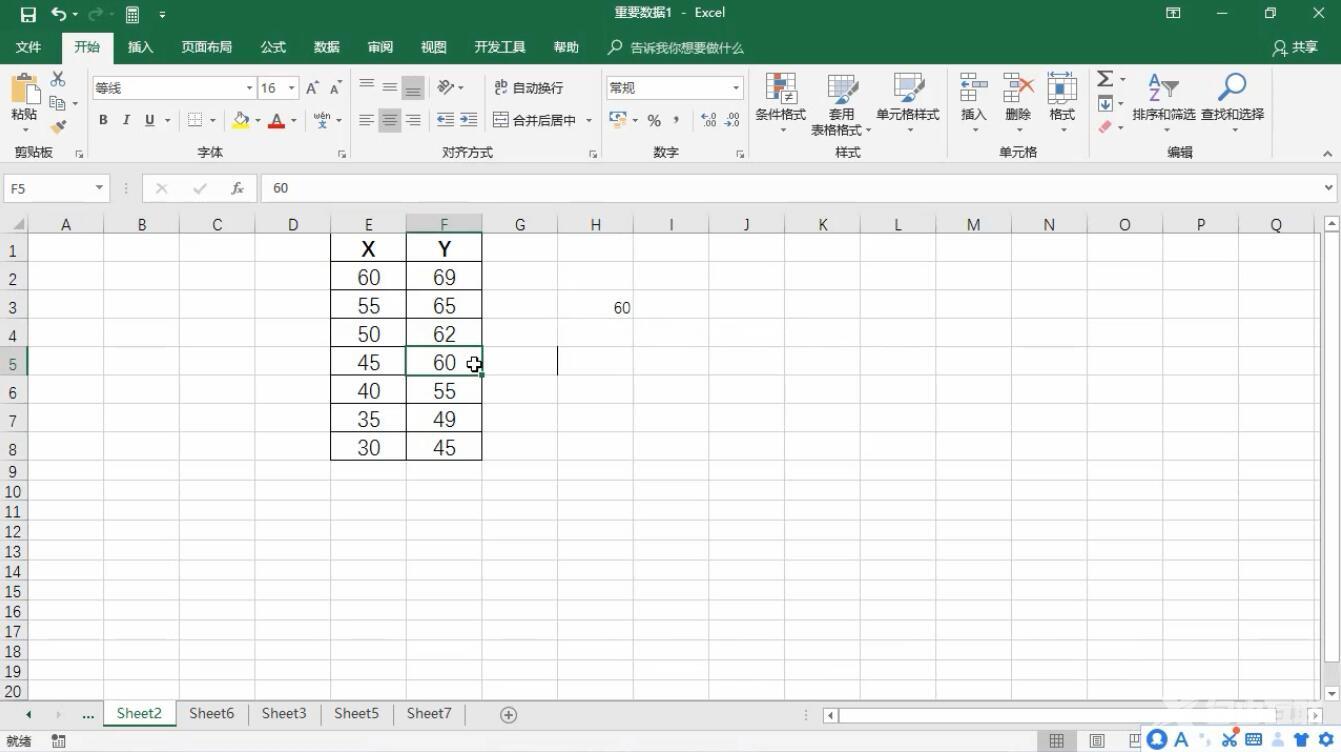Click 合并后居中 merge and center button
Image resolution: width=1341 pixels, height=752 pixels.
(535, 120)
